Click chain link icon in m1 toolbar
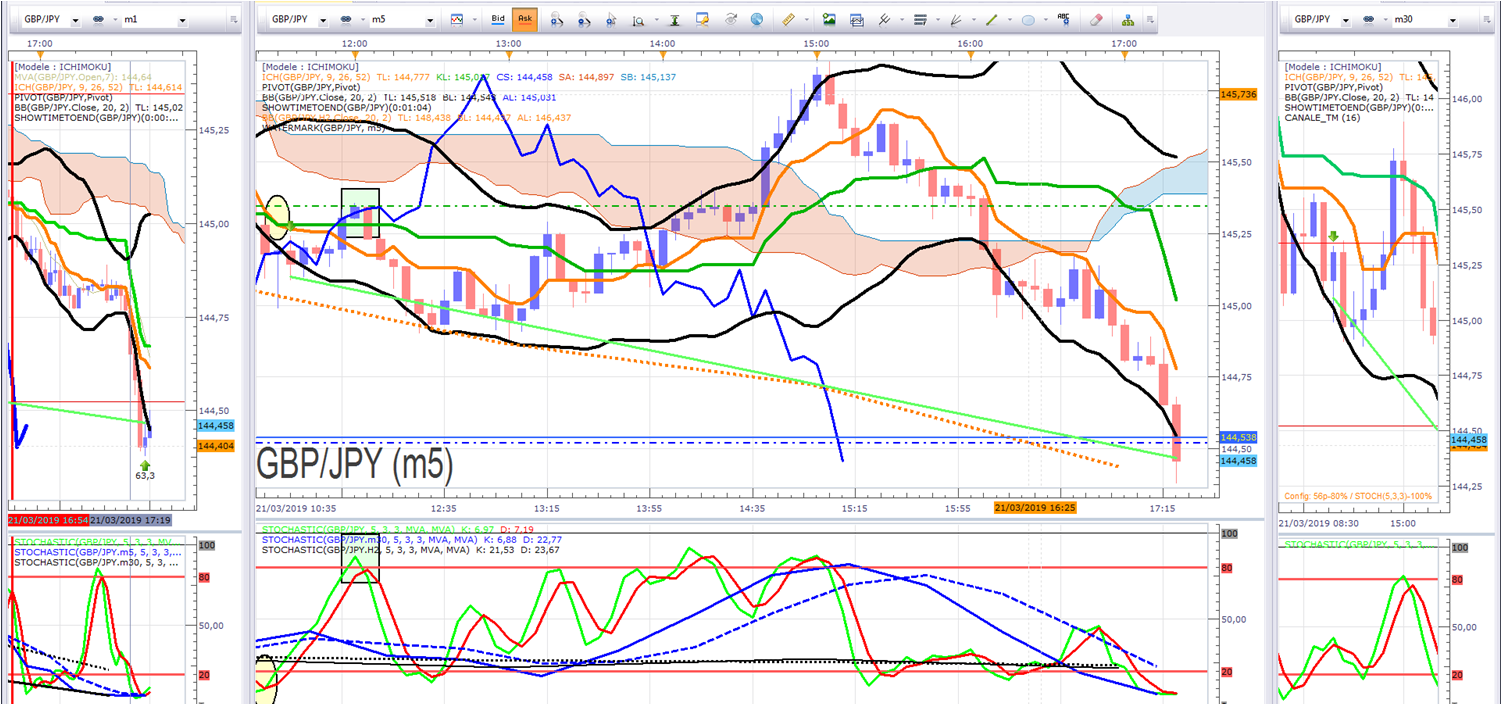This screenshot has height=705, width=1502. pos(100,19)
